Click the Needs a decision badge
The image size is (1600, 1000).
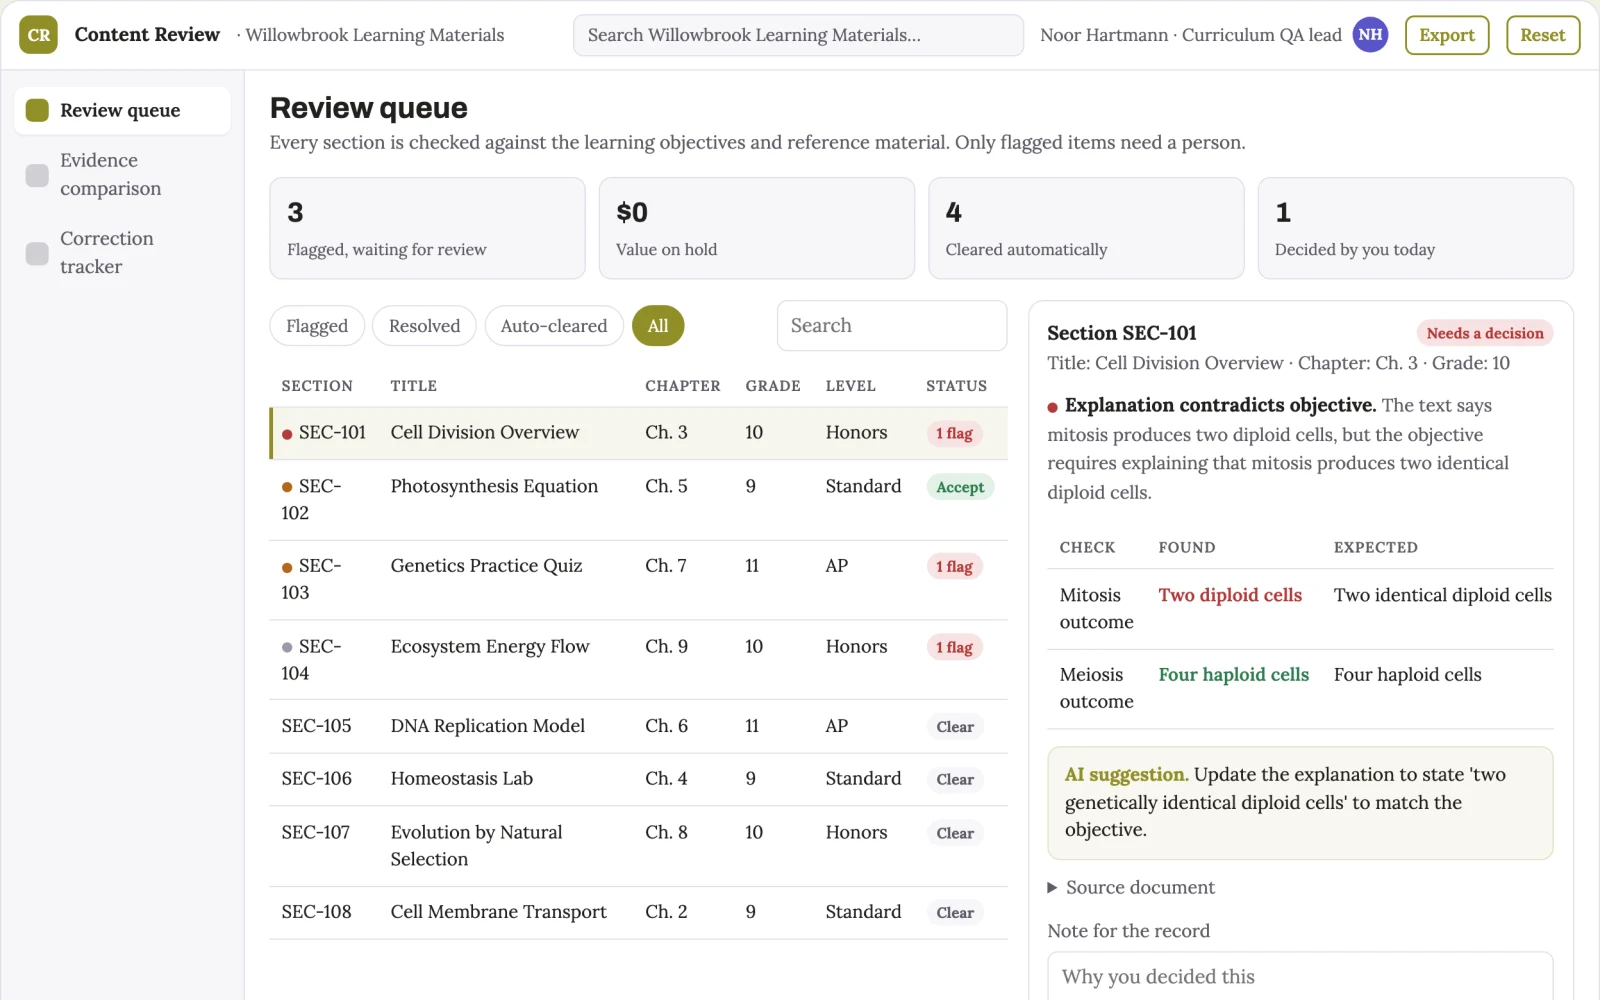[x=1485, y=333]
